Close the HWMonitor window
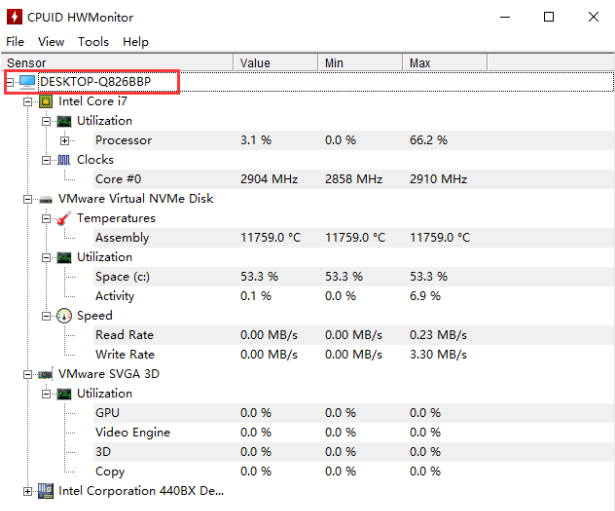 (594, 17)
